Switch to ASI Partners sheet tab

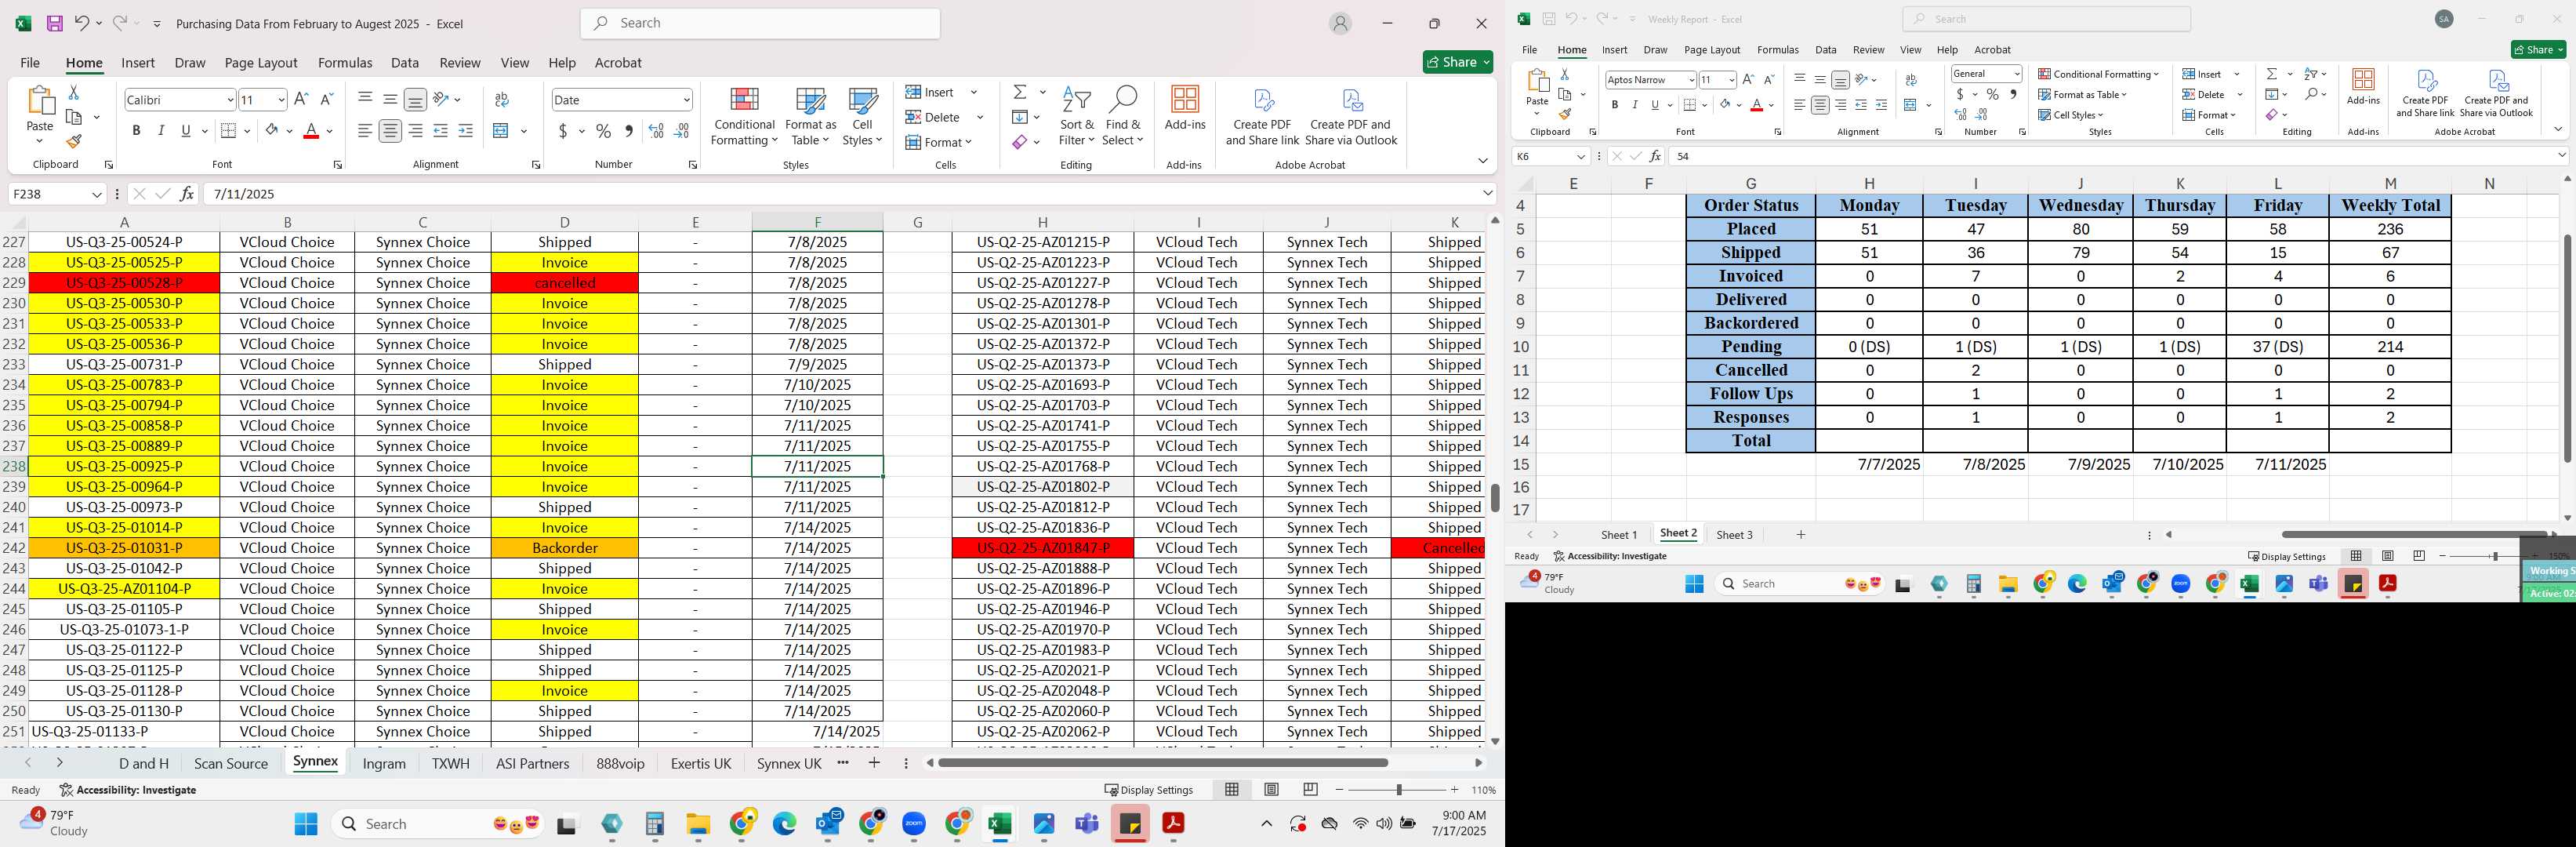coord(532,763)
